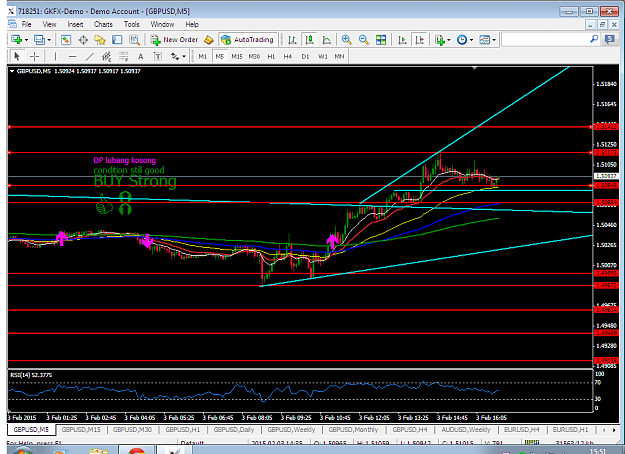Open the Tools menu
The width and height of the screenshot is (625, 454).
coord(132,24)
